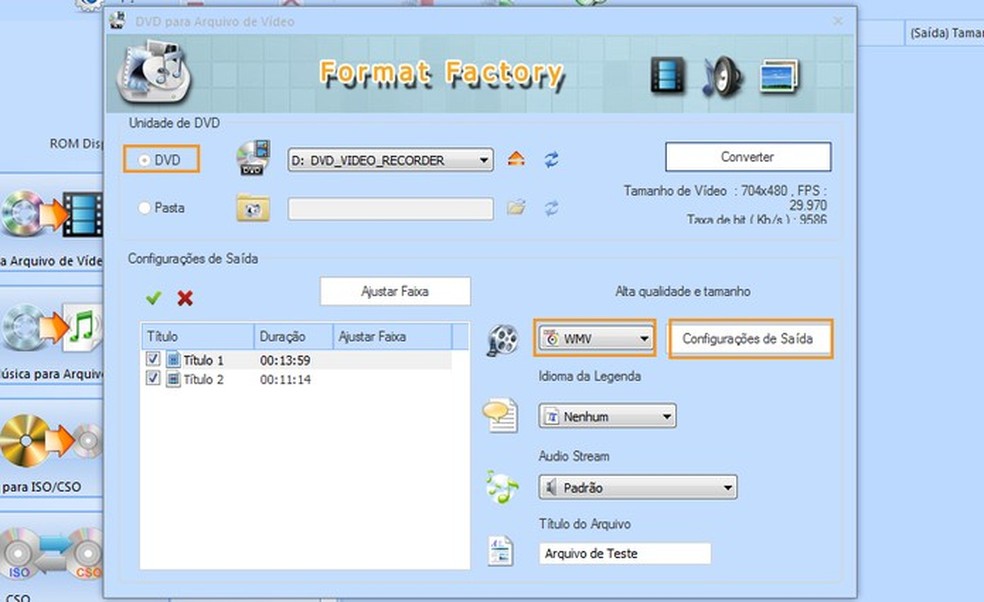Click the greyed refresh icon beside Pasta

551,208
